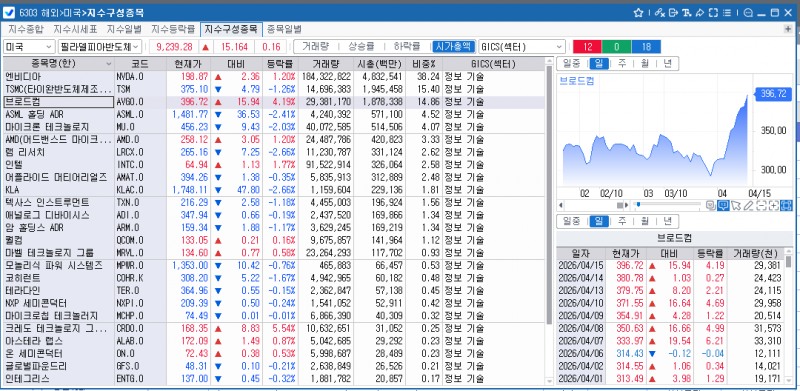Viewport: 800px width, 391px height.
Task: Open the 미국 country dropdown
Action: tap(29, 46)
